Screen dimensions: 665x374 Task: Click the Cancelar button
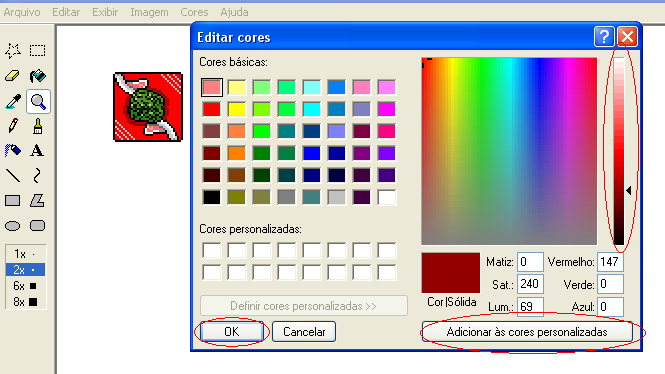(x=304, y=332)
